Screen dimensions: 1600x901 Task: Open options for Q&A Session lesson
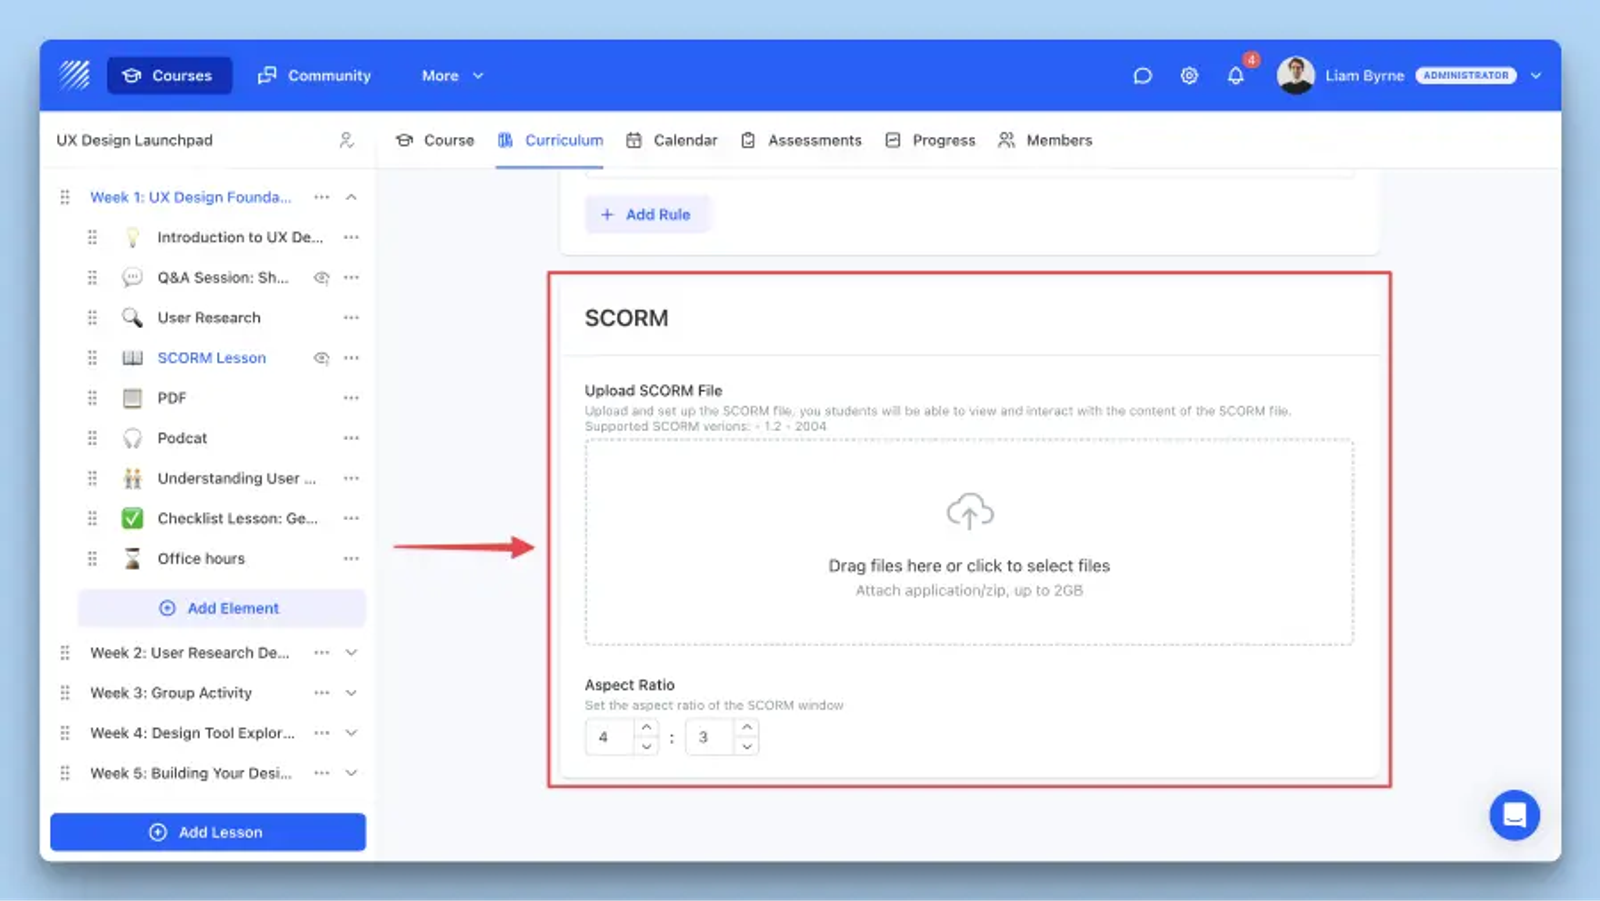tap(351, 278)
